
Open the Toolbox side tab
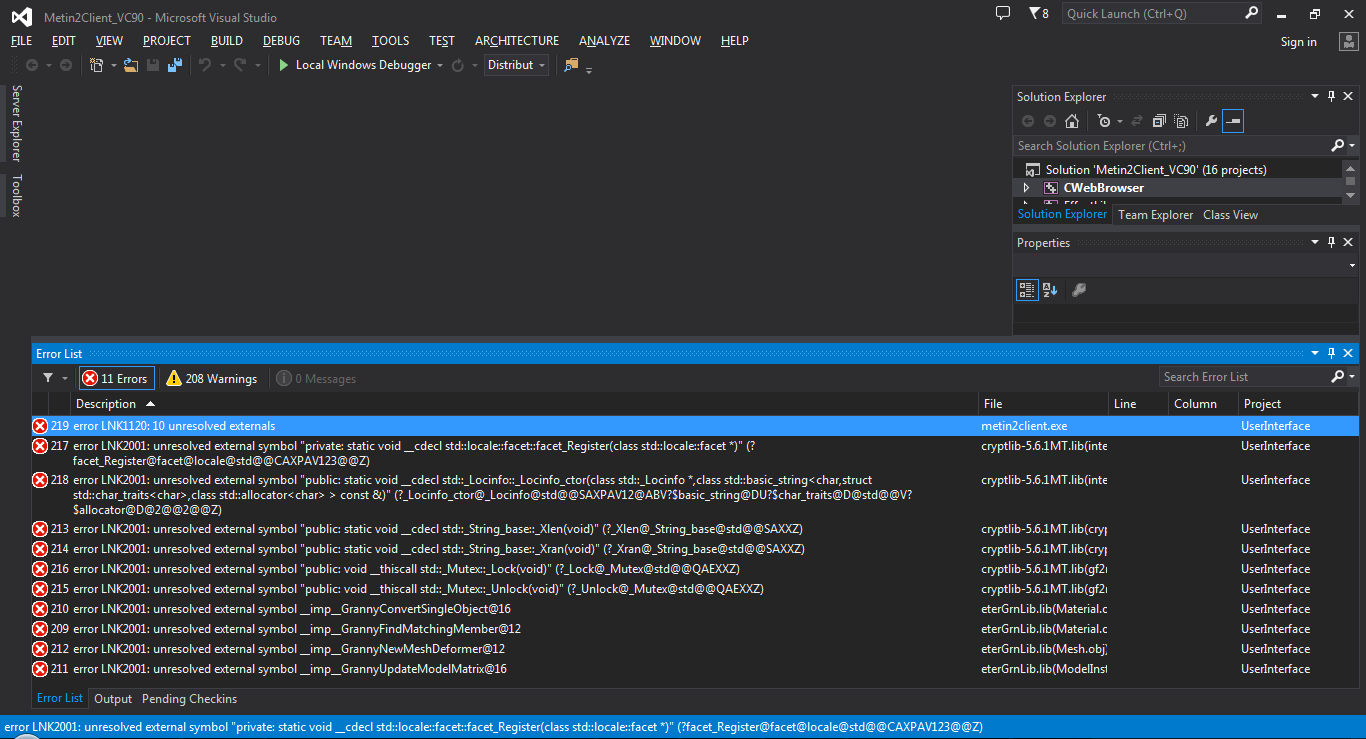[x=16, y=196]
